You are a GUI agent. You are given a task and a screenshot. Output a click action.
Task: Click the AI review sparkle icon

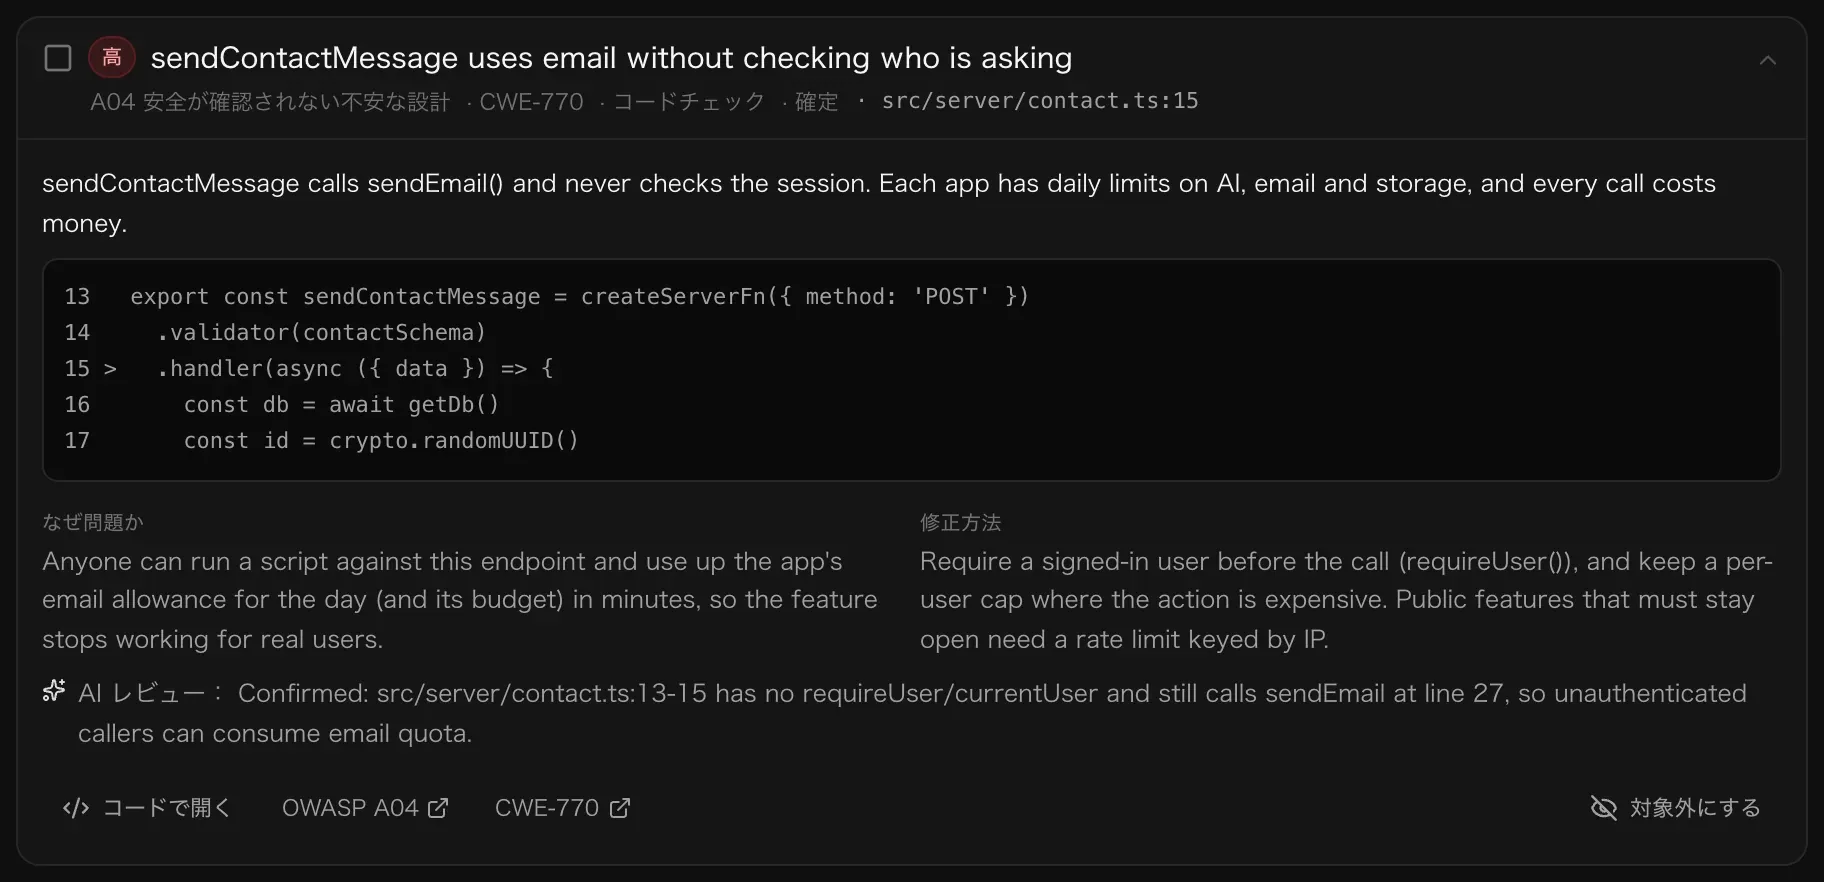tap(54, 691)
